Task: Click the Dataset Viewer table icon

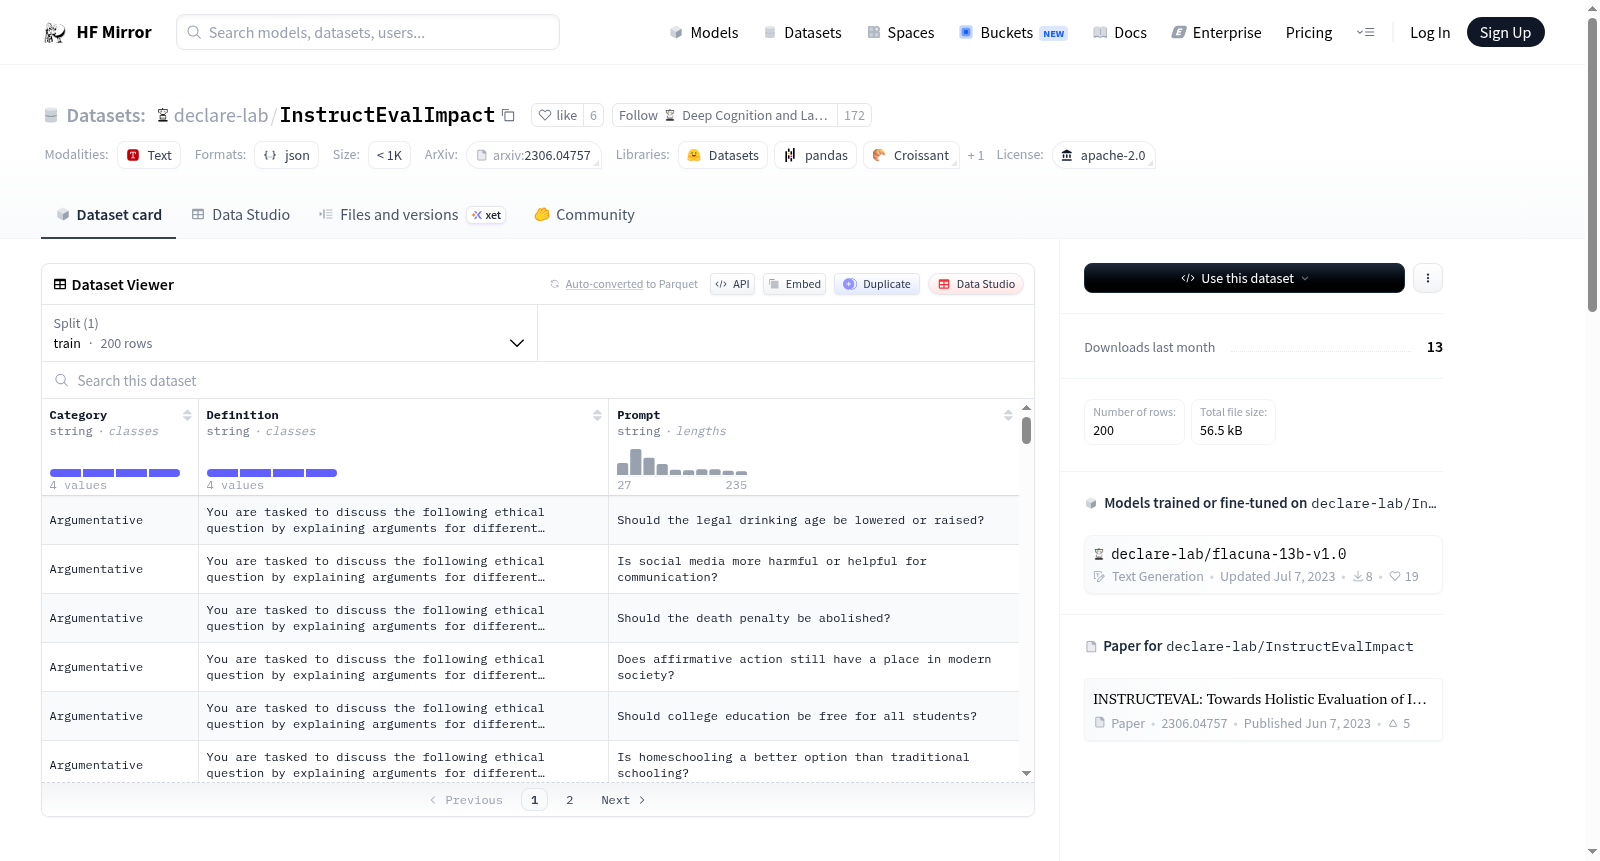Action: tap(60, 285)
